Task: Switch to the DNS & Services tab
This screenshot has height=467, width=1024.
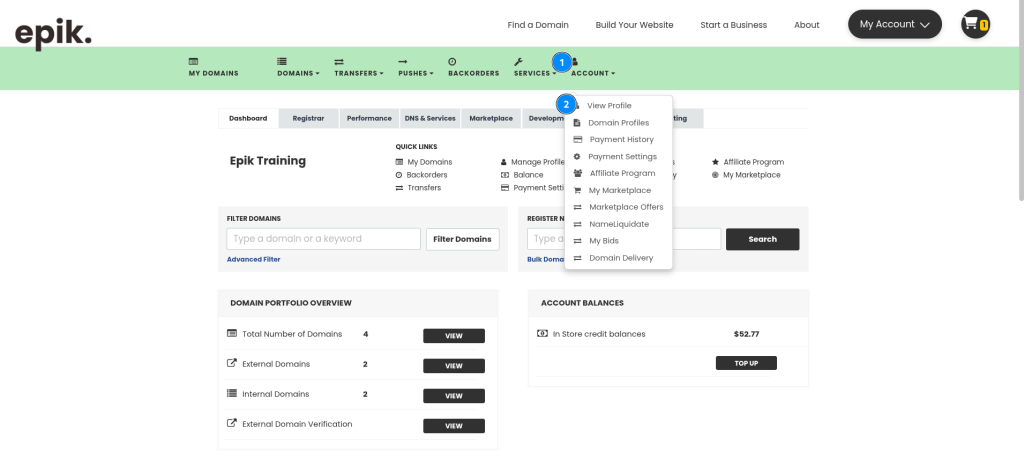Action: (430, 118)
